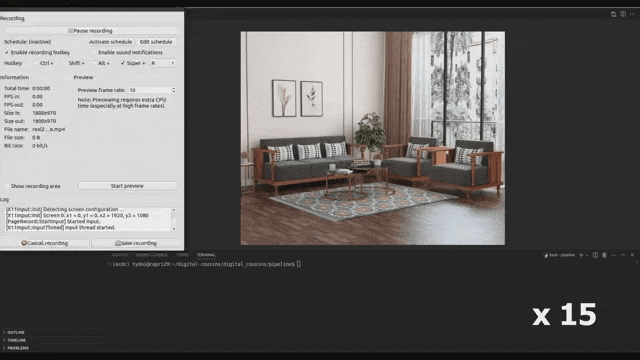
Task: Maximize panel with the up chevron
Action: pyautogui.click(x=623, y=255)
